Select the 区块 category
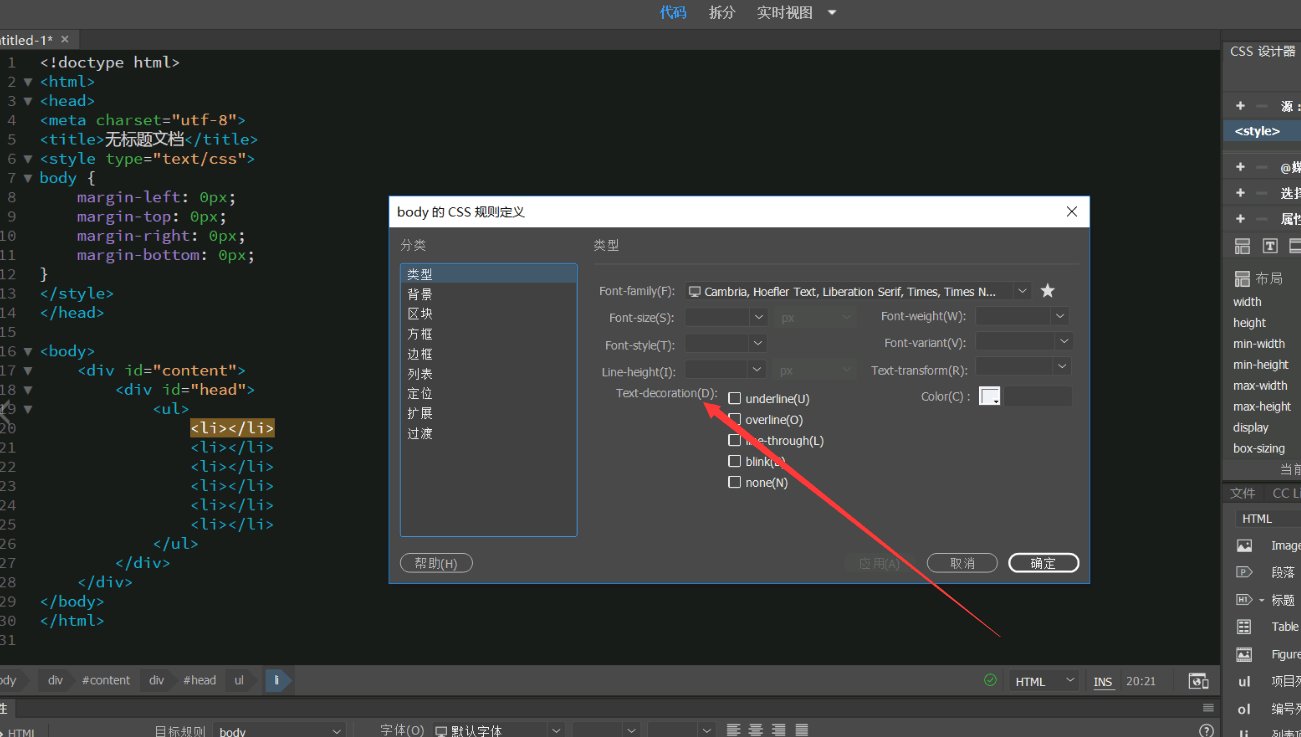Screen dimensions: 1301x737 (488, 314)
